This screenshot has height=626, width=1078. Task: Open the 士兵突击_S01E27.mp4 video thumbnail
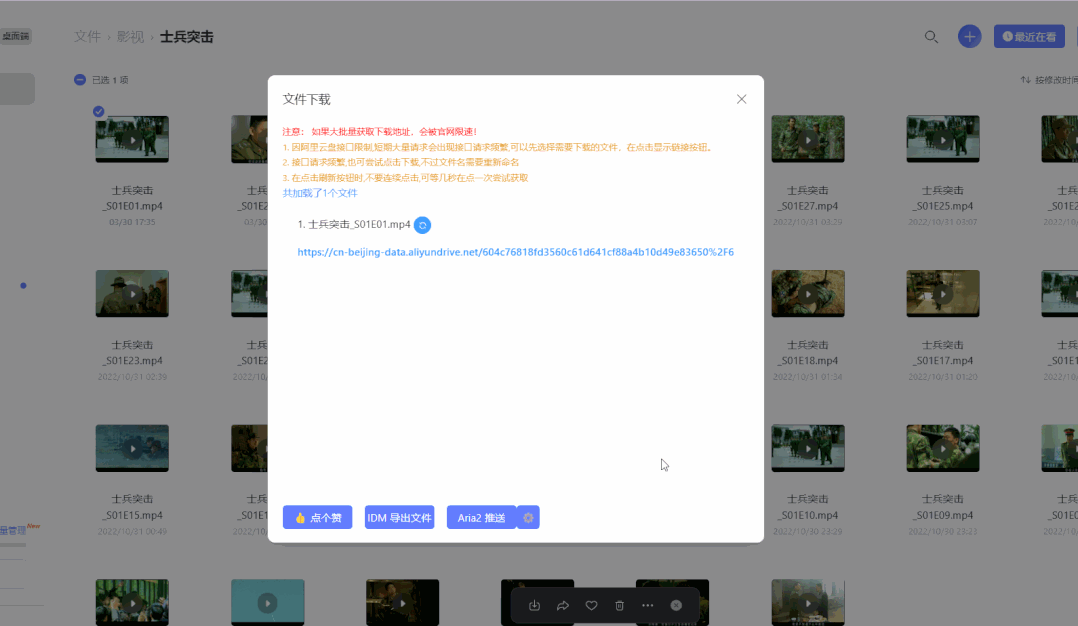click(x=807, y=139)
